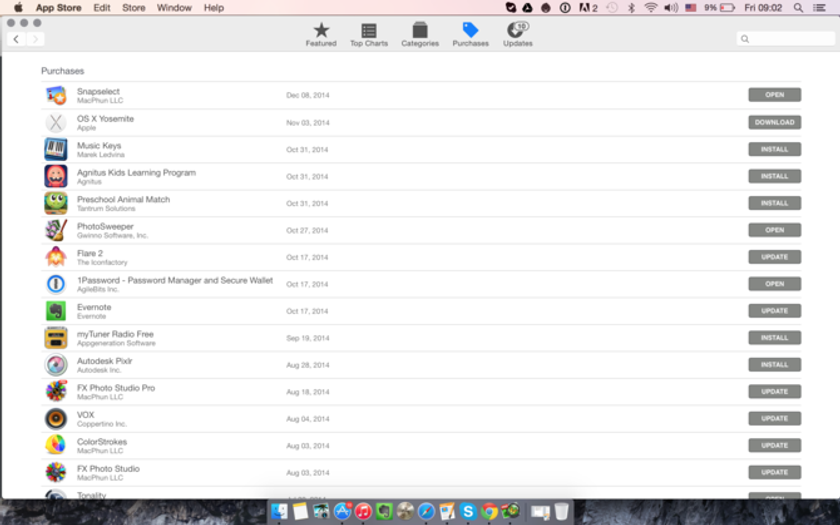Install Agnitus Kids Learning Program
Screen dimensions: 840x525
point(774,176)
